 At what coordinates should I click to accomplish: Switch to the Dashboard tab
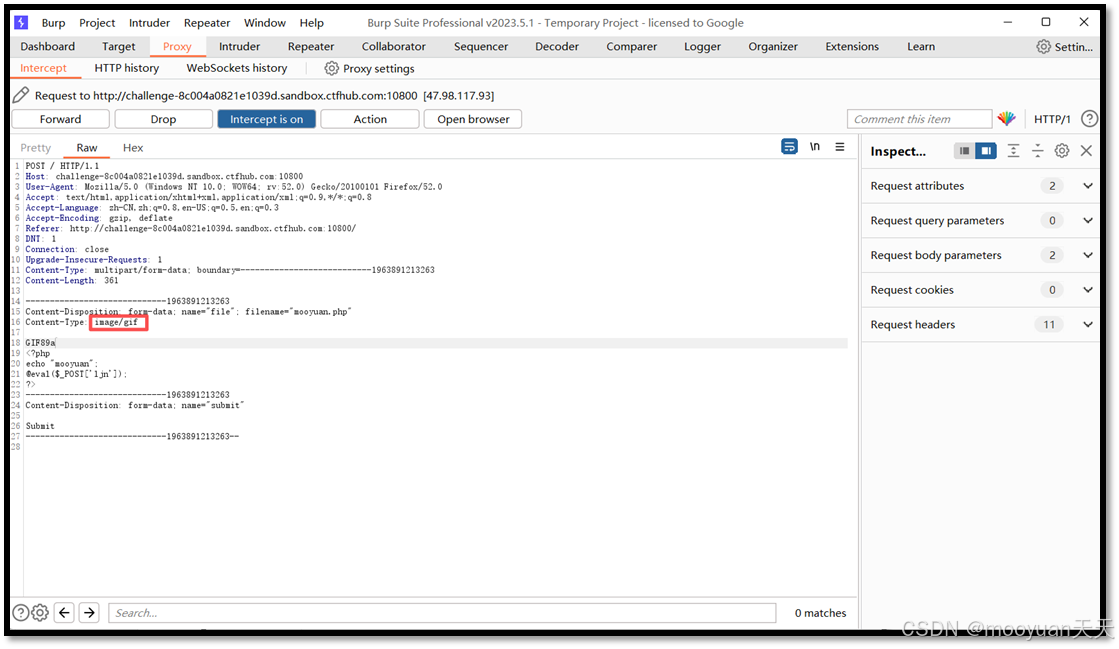(x=48, y=46)
